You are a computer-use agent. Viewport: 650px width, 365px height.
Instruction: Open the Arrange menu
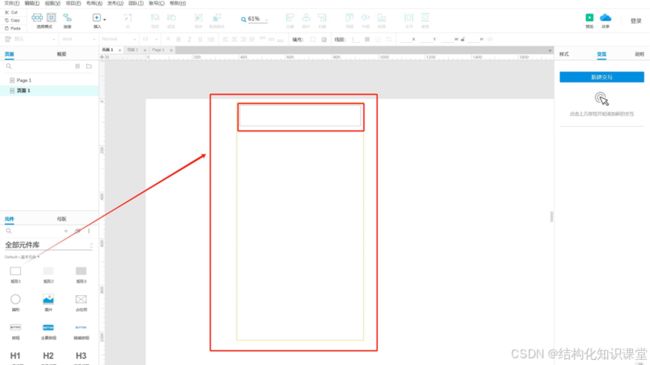(x=94, y=3)
